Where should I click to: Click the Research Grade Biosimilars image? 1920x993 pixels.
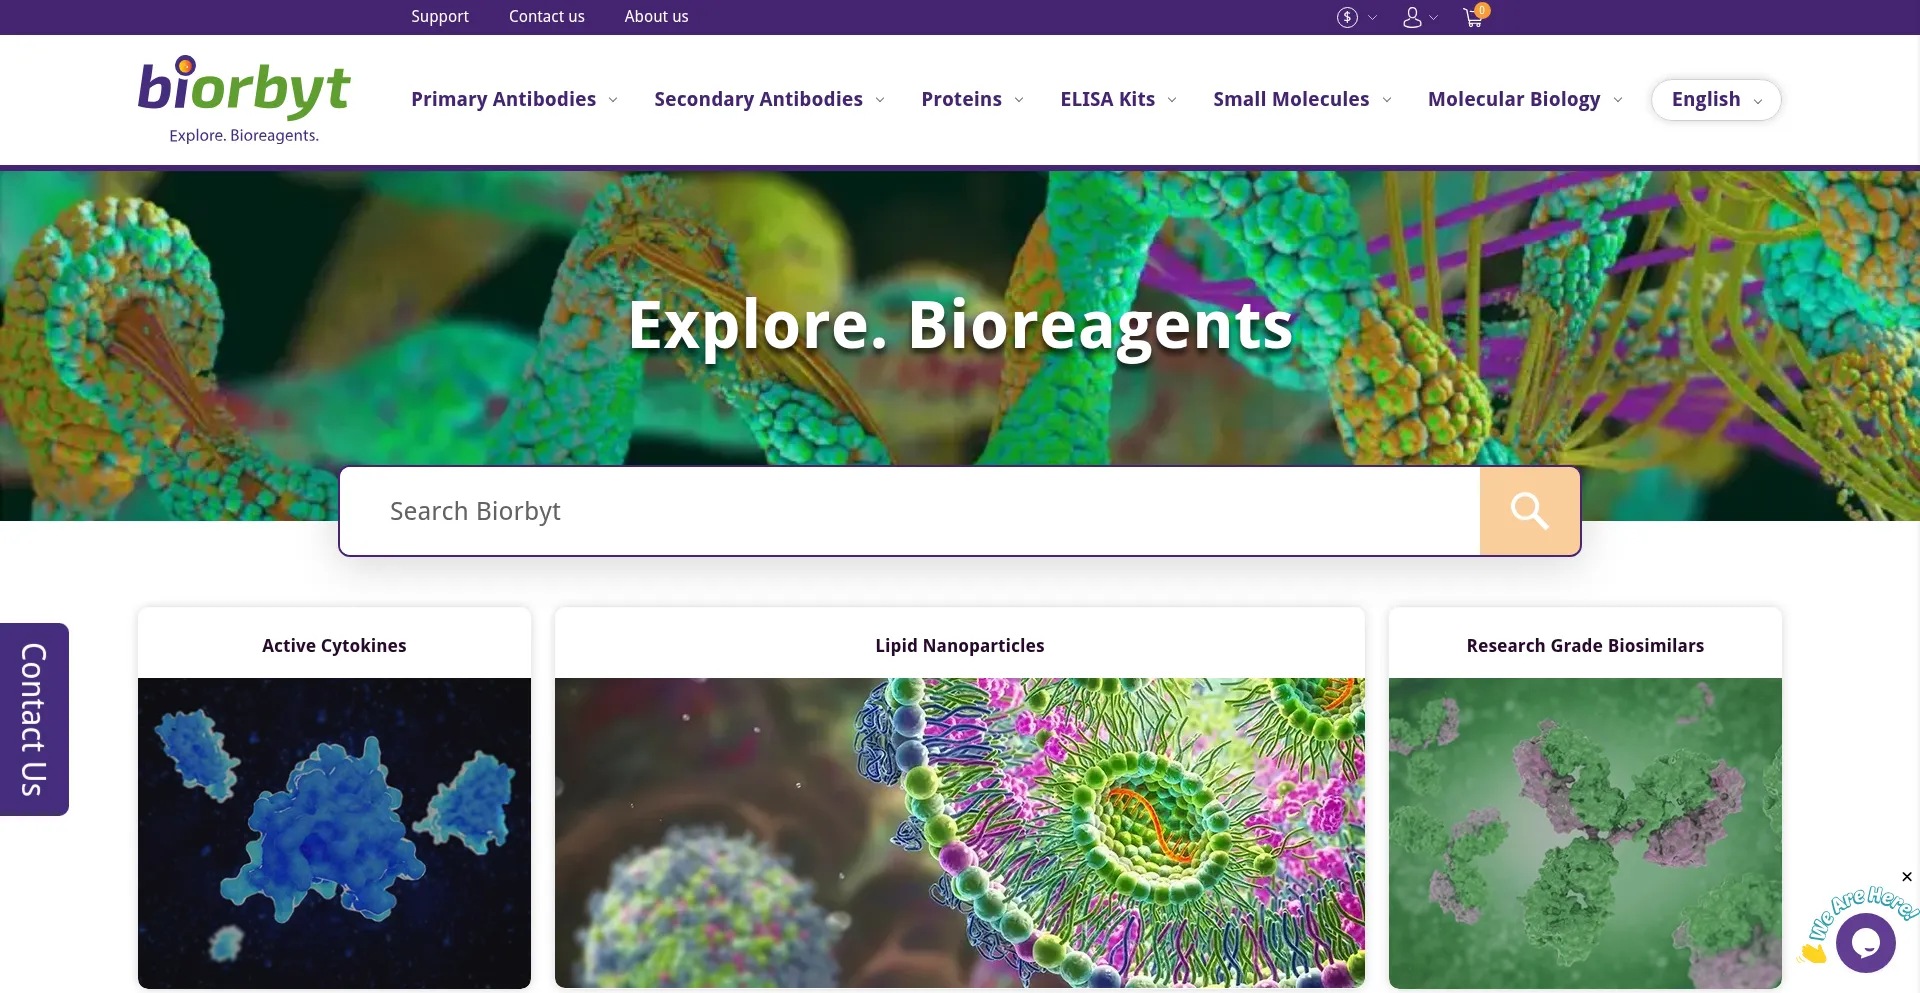click(x=1585, y=833)
